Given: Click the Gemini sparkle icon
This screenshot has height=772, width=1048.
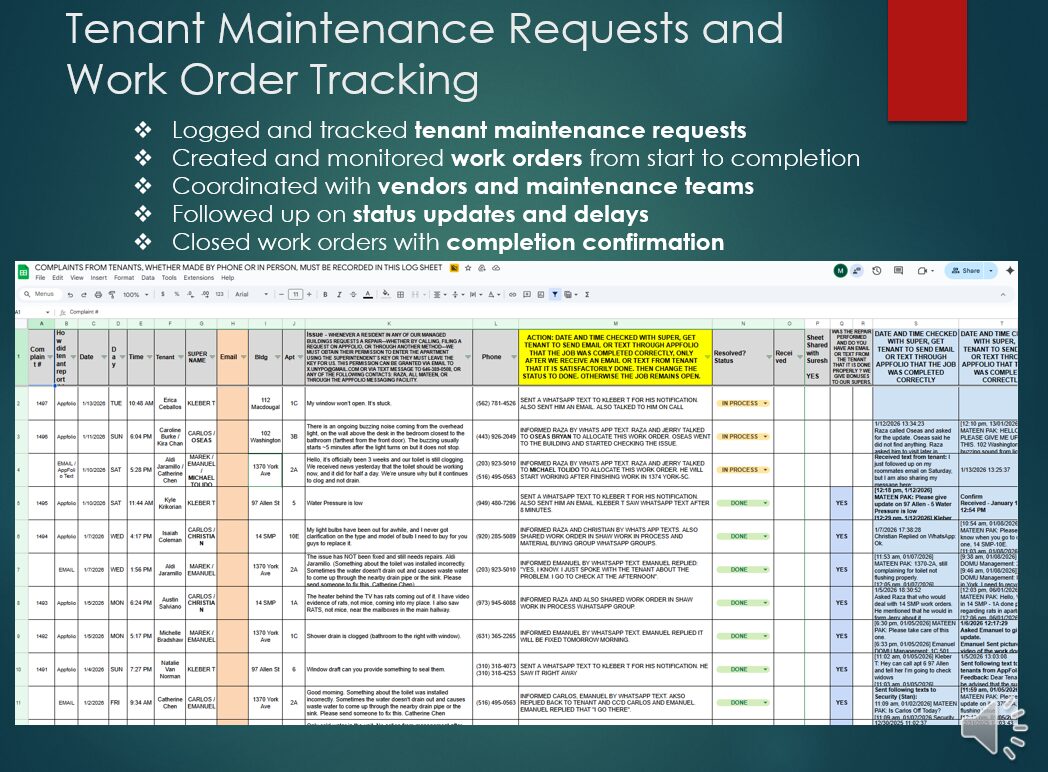Looking at the screenshot, I should (x=1010, y=271).
